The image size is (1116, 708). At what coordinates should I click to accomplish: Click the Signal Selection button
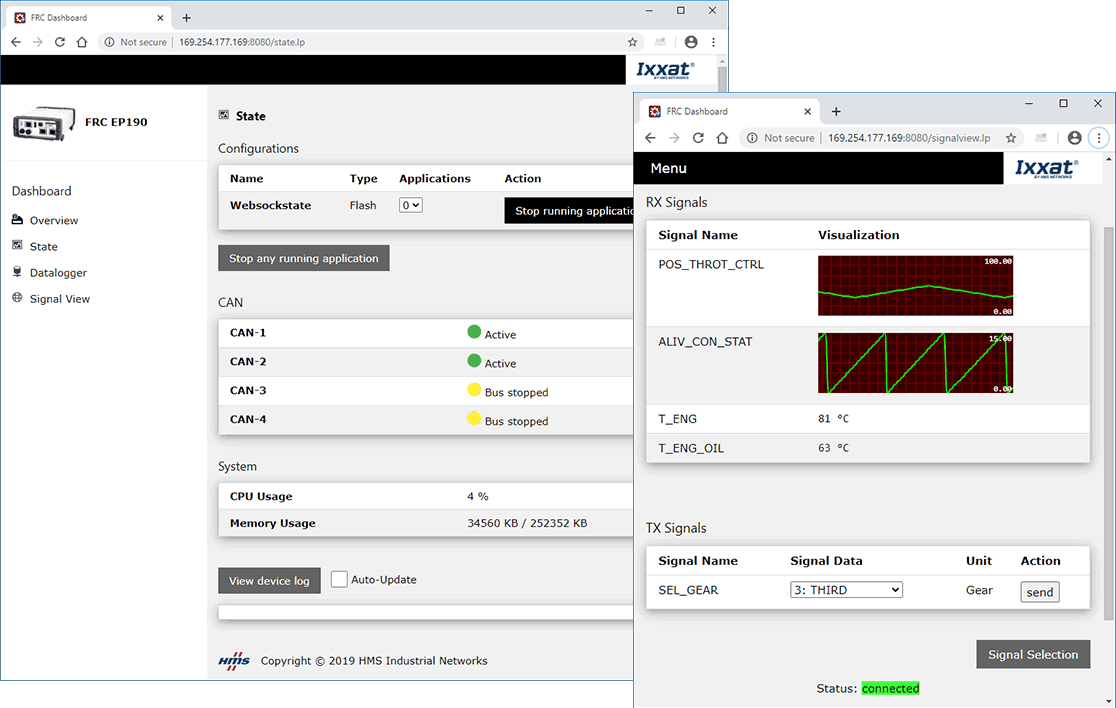pos(1033,655)
